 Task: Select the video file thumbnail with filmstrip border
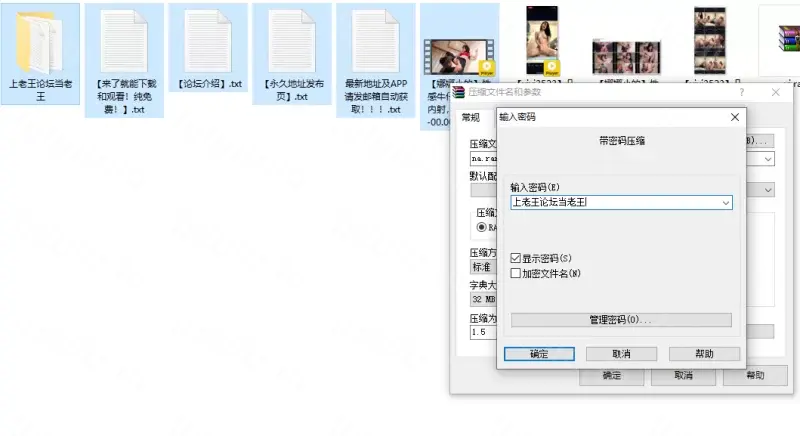(459, 57)
